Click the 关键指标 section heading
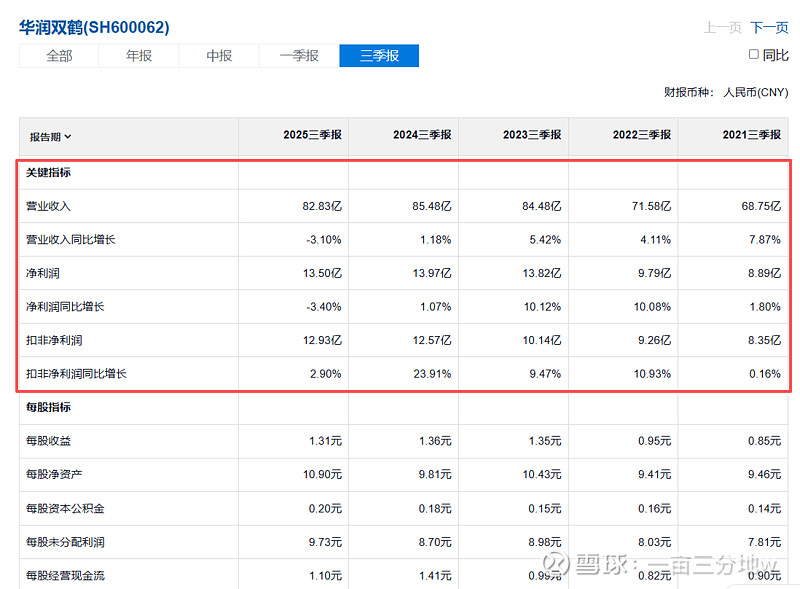The width and height of the screenshot is (800, 589). click(48, 173)
